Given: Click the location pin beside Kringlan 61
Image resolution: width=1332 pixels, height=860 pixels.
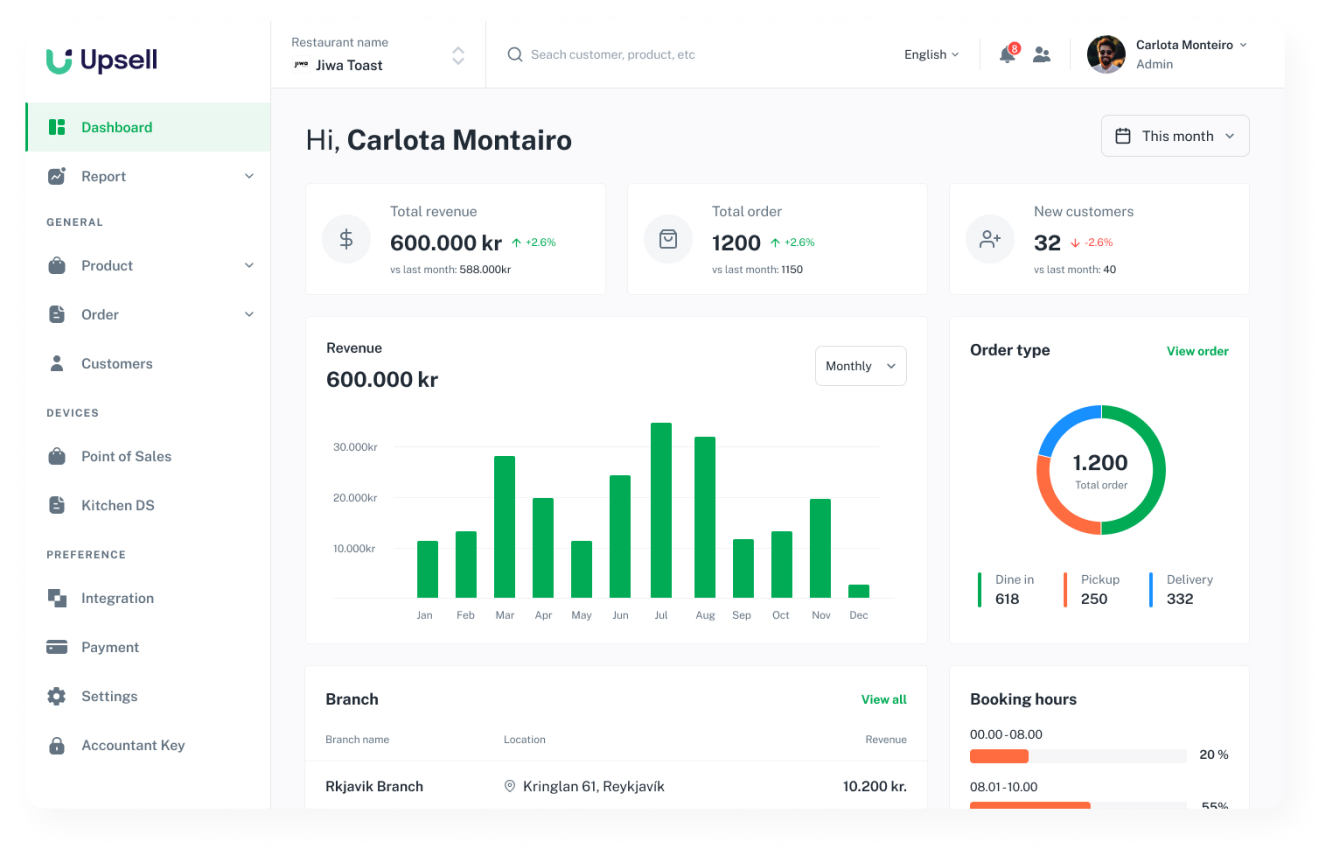Looking at the screenshot, I should pos(510,787).
